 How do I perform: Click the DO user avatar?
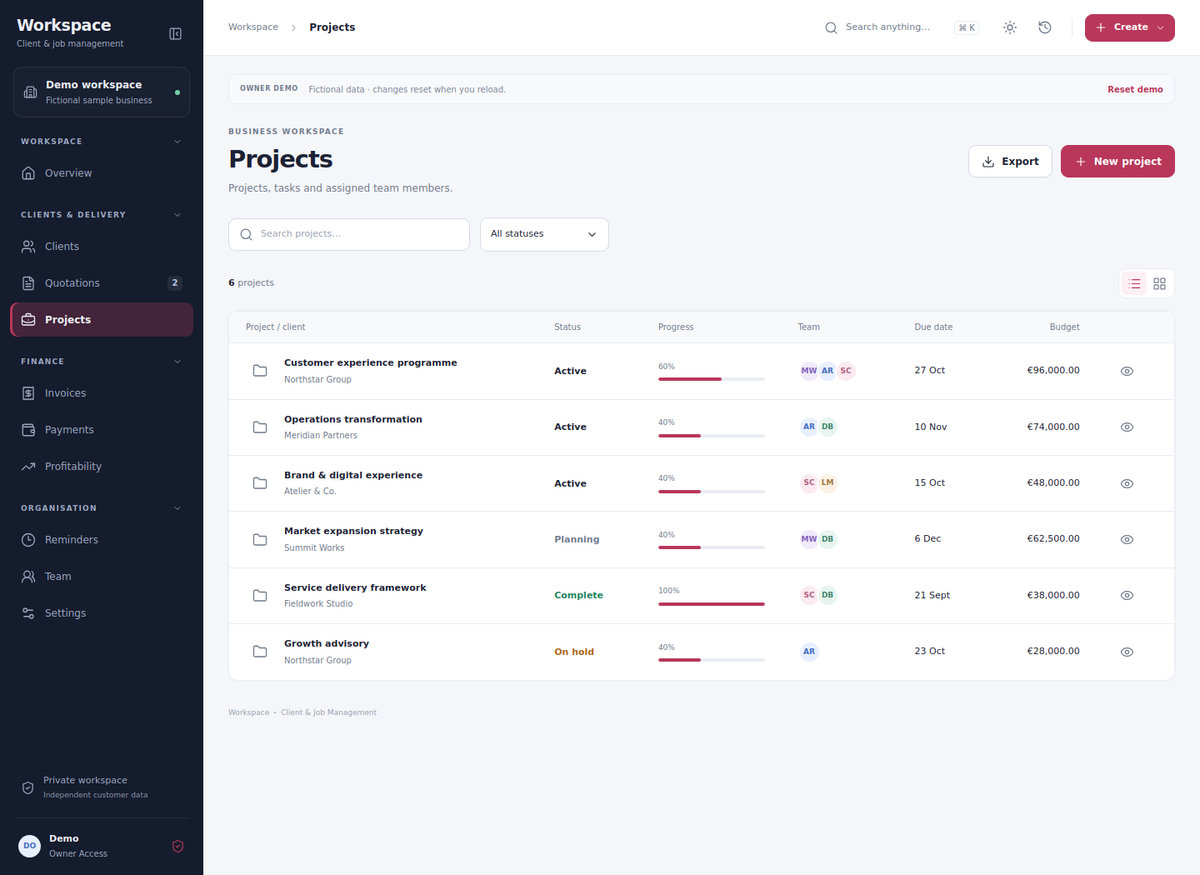[30, 846]
